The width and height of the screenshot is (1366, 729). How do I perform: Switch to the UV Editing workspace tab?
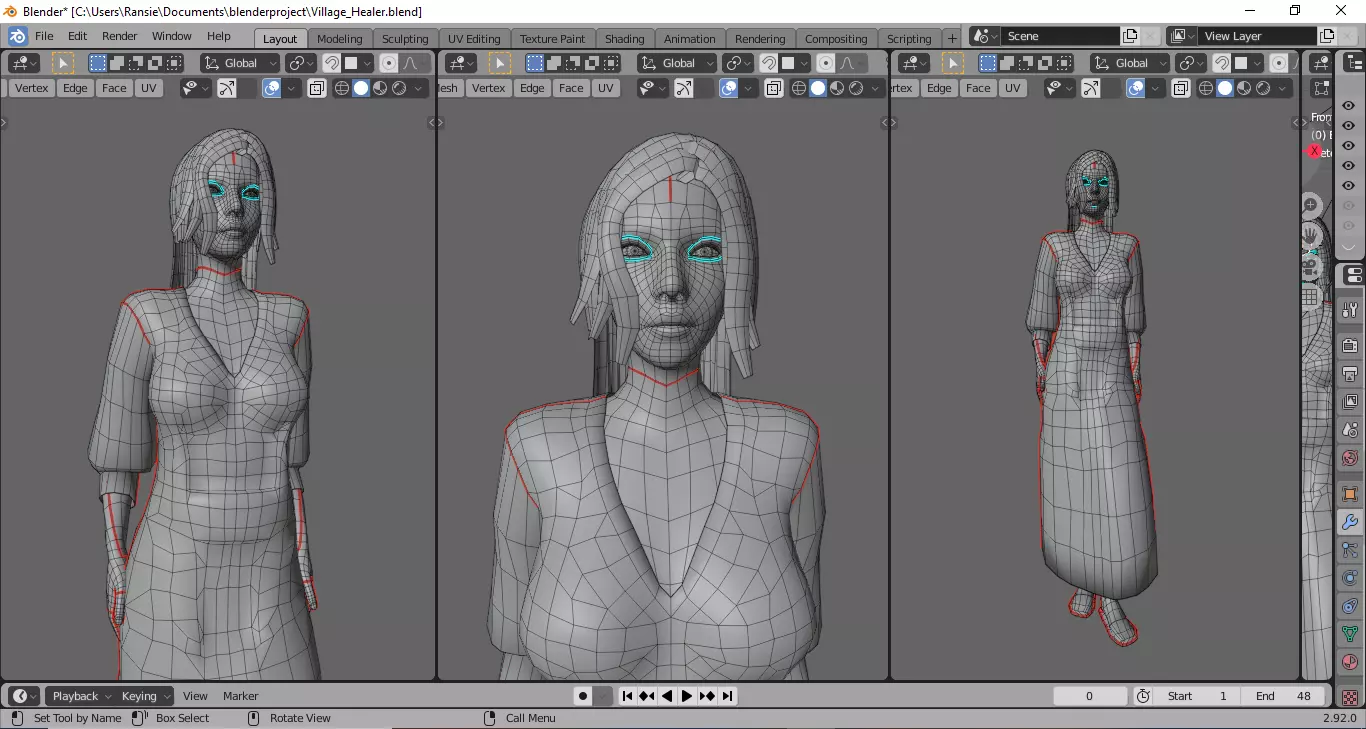coord(474,39)
